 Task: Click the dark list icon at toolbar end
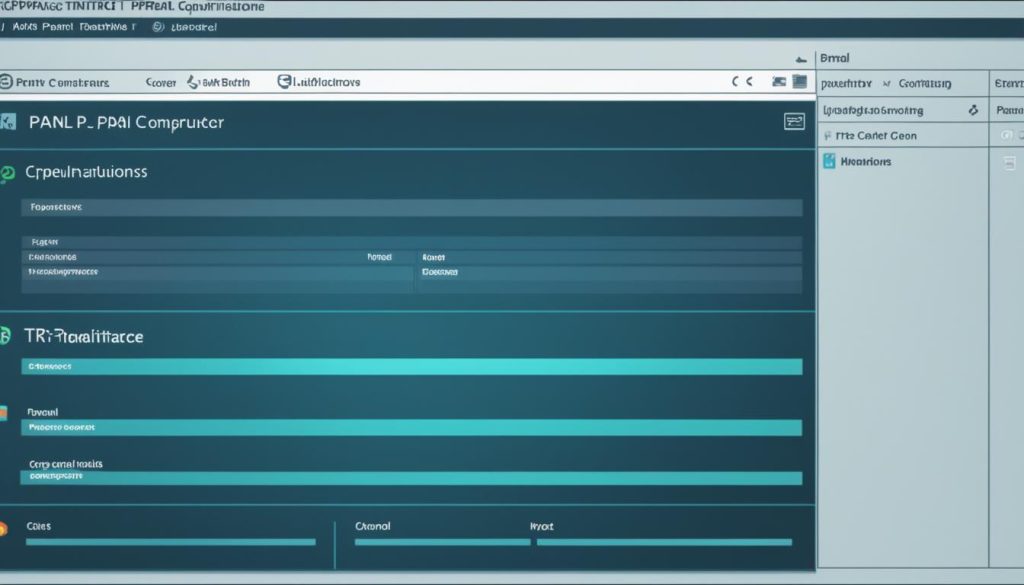[x=800, y=82]
